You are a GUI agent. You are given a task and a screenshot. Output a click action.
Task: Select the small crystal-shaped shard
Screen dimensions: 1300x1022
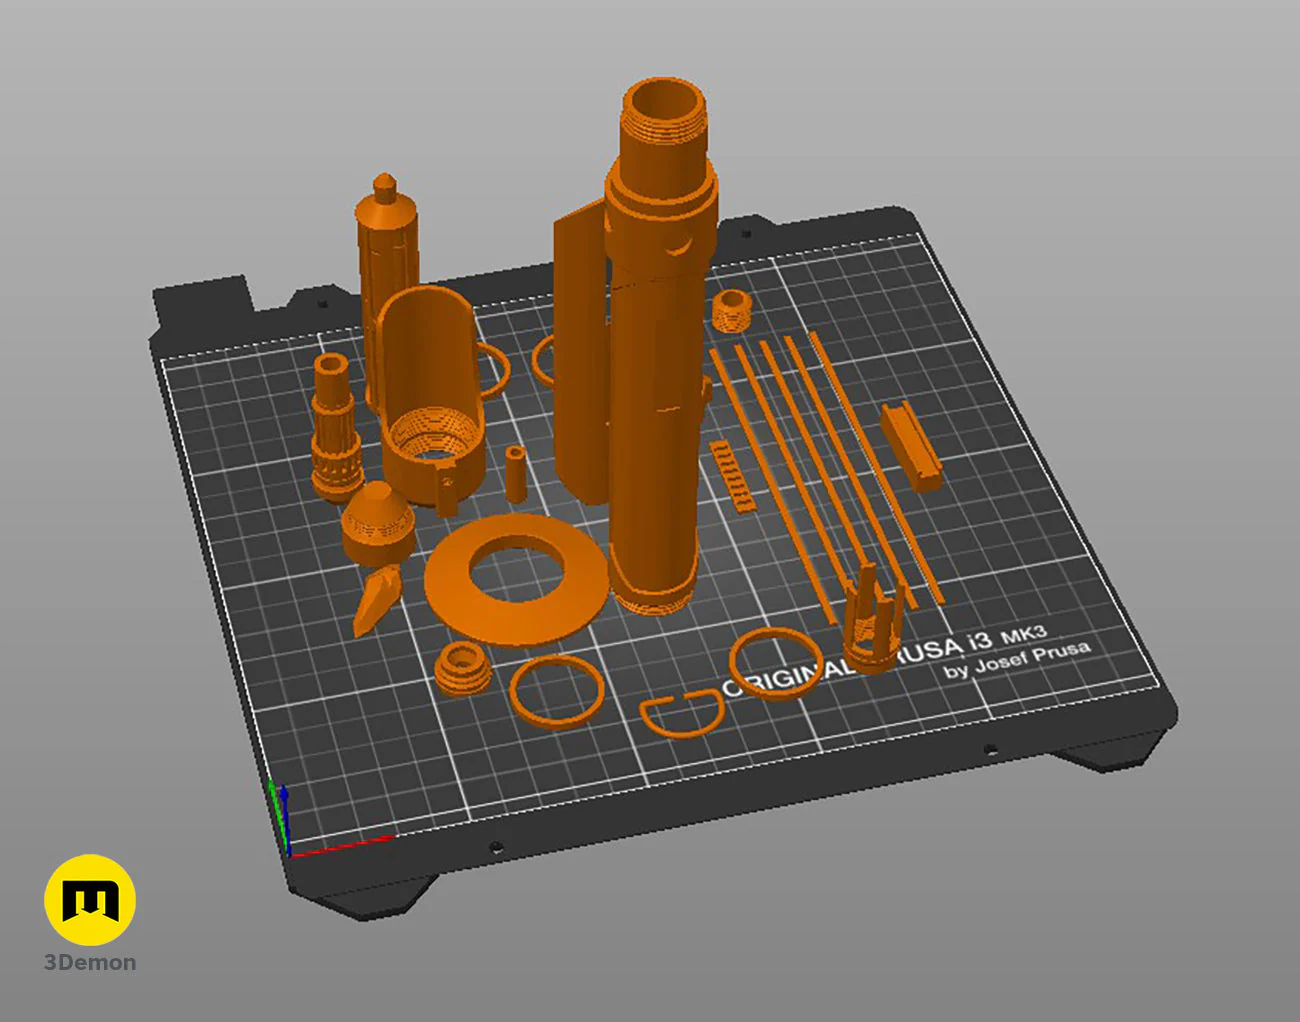click(375, 600)
